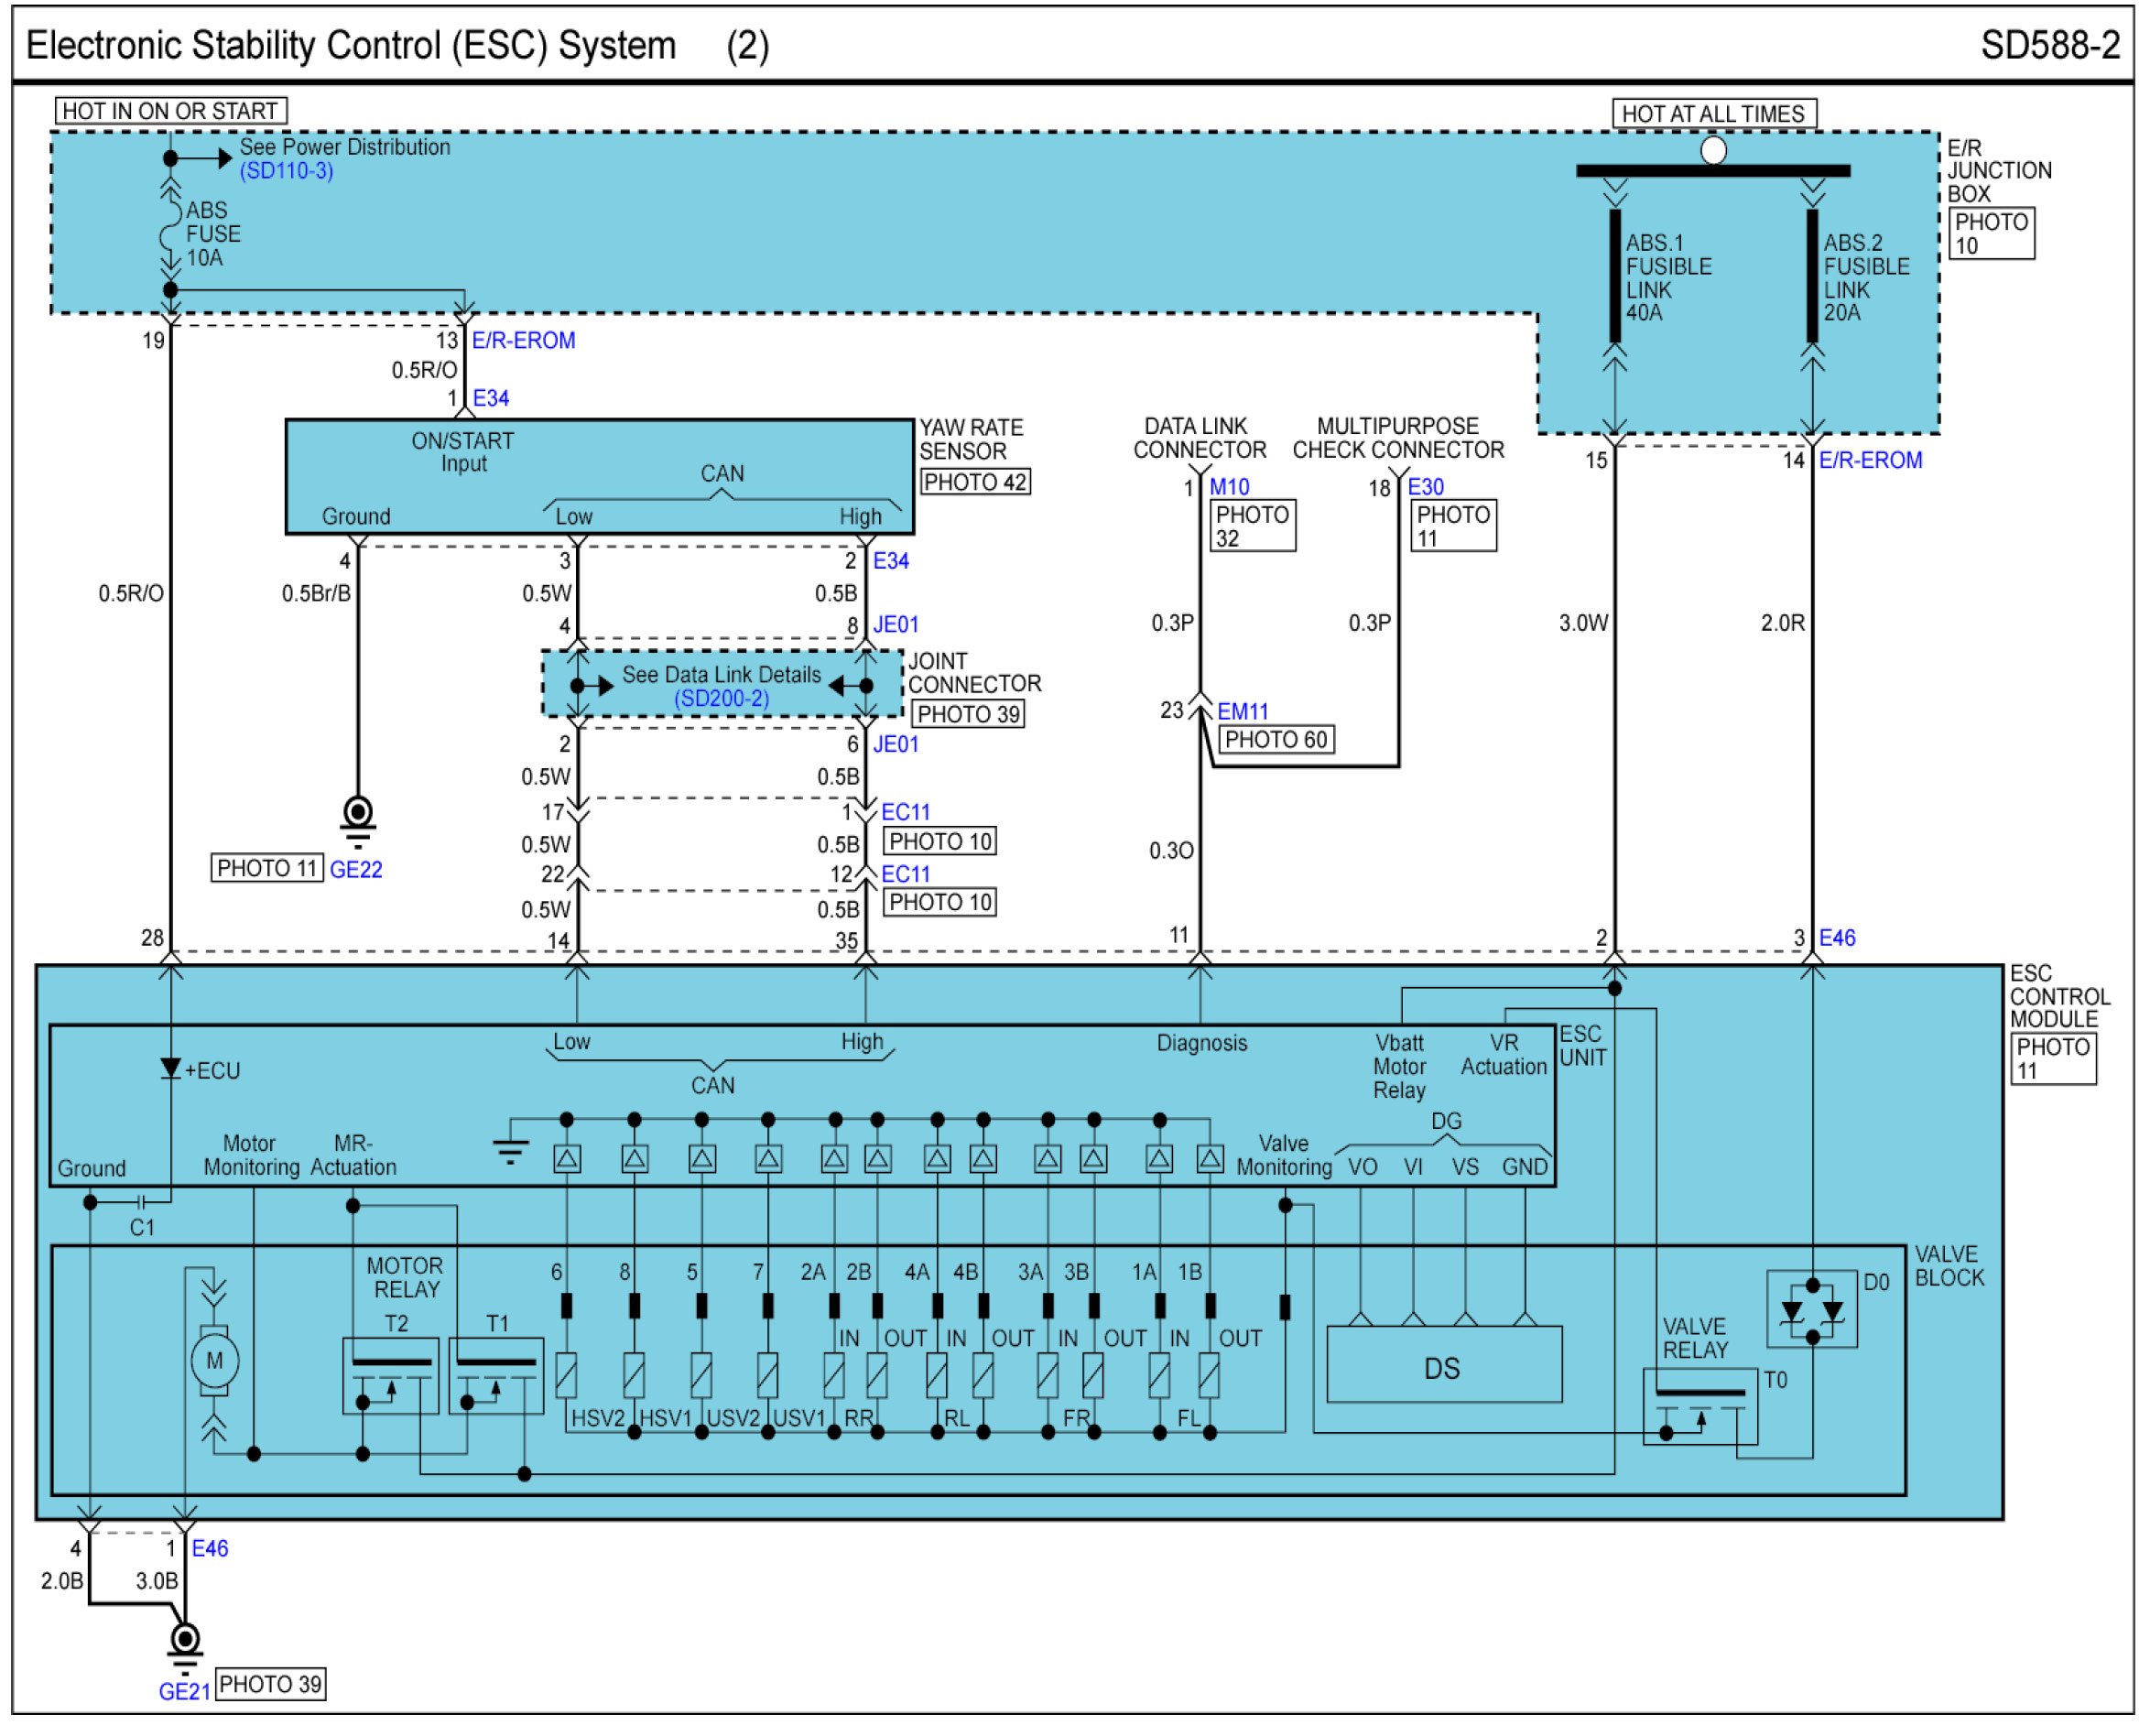This screenshot has width=2150, height=1736.
Task: Click motor relay T1 symbol
Action: (x=496, y=1377)
